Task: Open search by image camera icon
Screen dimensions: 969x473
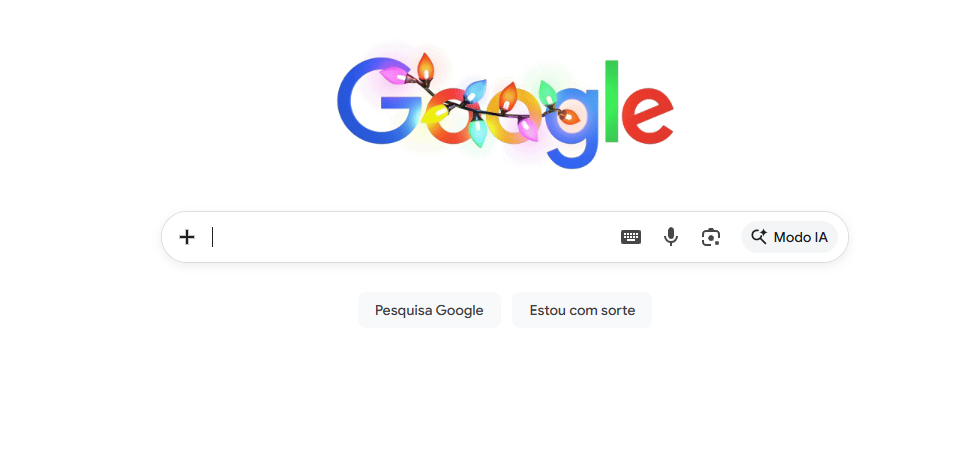Action: tap(711, 237)
